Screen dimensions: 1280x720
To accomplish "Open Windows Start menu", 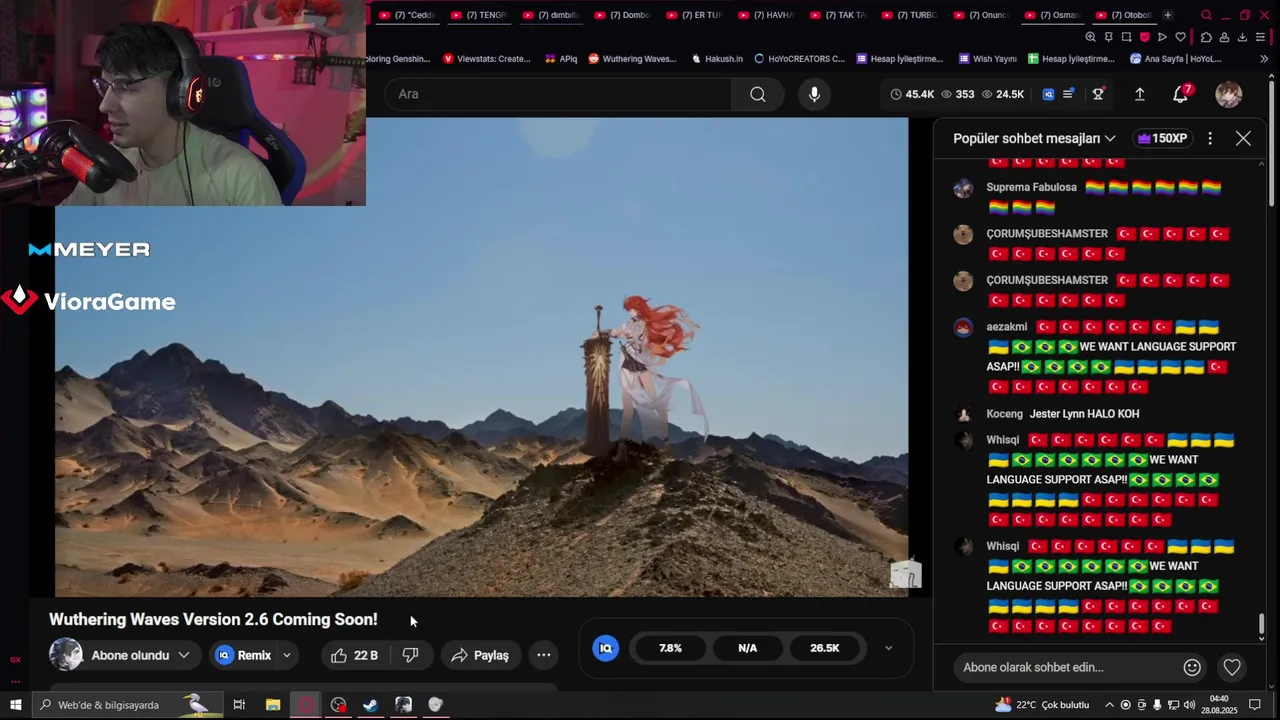I will coord(15,705).
